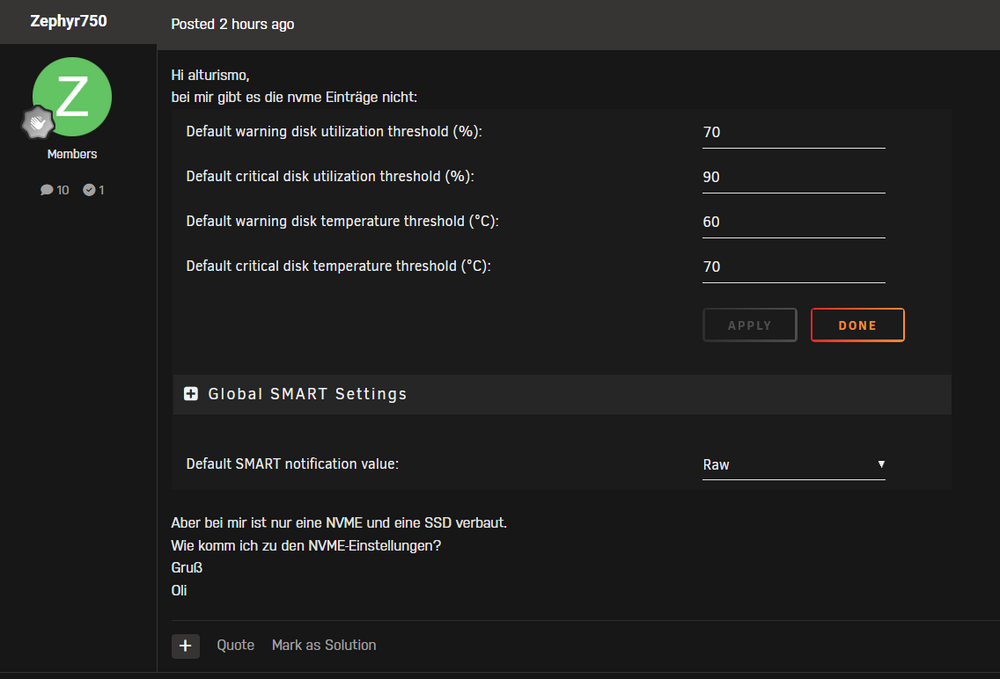Click 'Default critical disk utilization threshold' label
Screen dimensions: 1000x679
(x=330, y=176)
